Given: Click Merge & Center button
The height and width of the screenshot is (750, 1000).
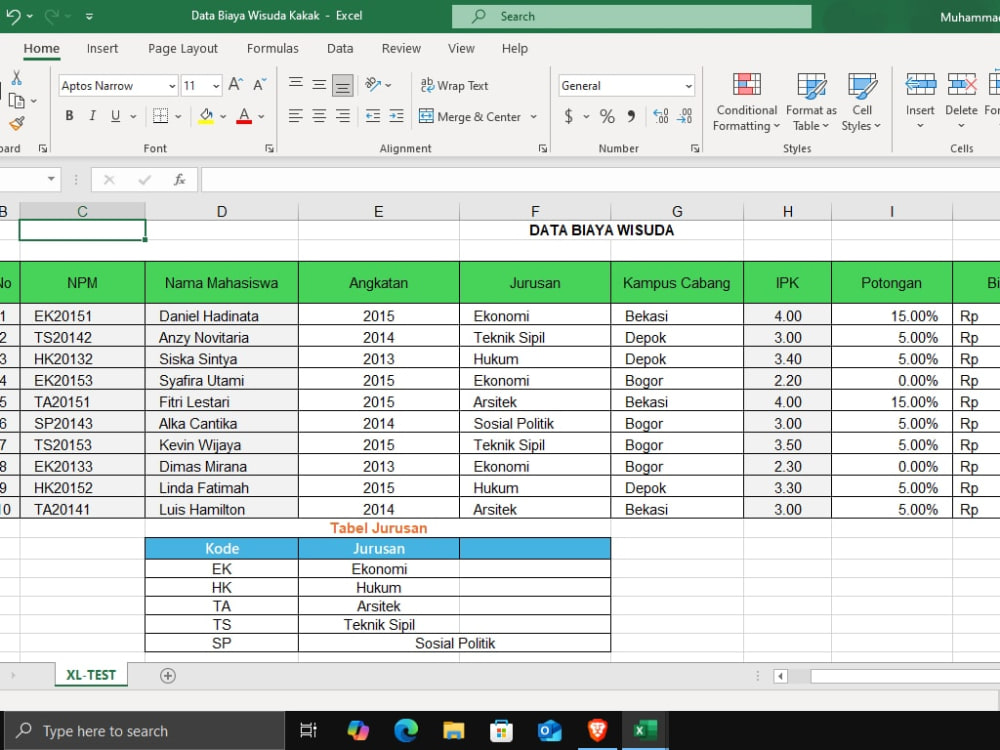Looking at the screenshot, I should pyautogui.click(x=470, y=117).
